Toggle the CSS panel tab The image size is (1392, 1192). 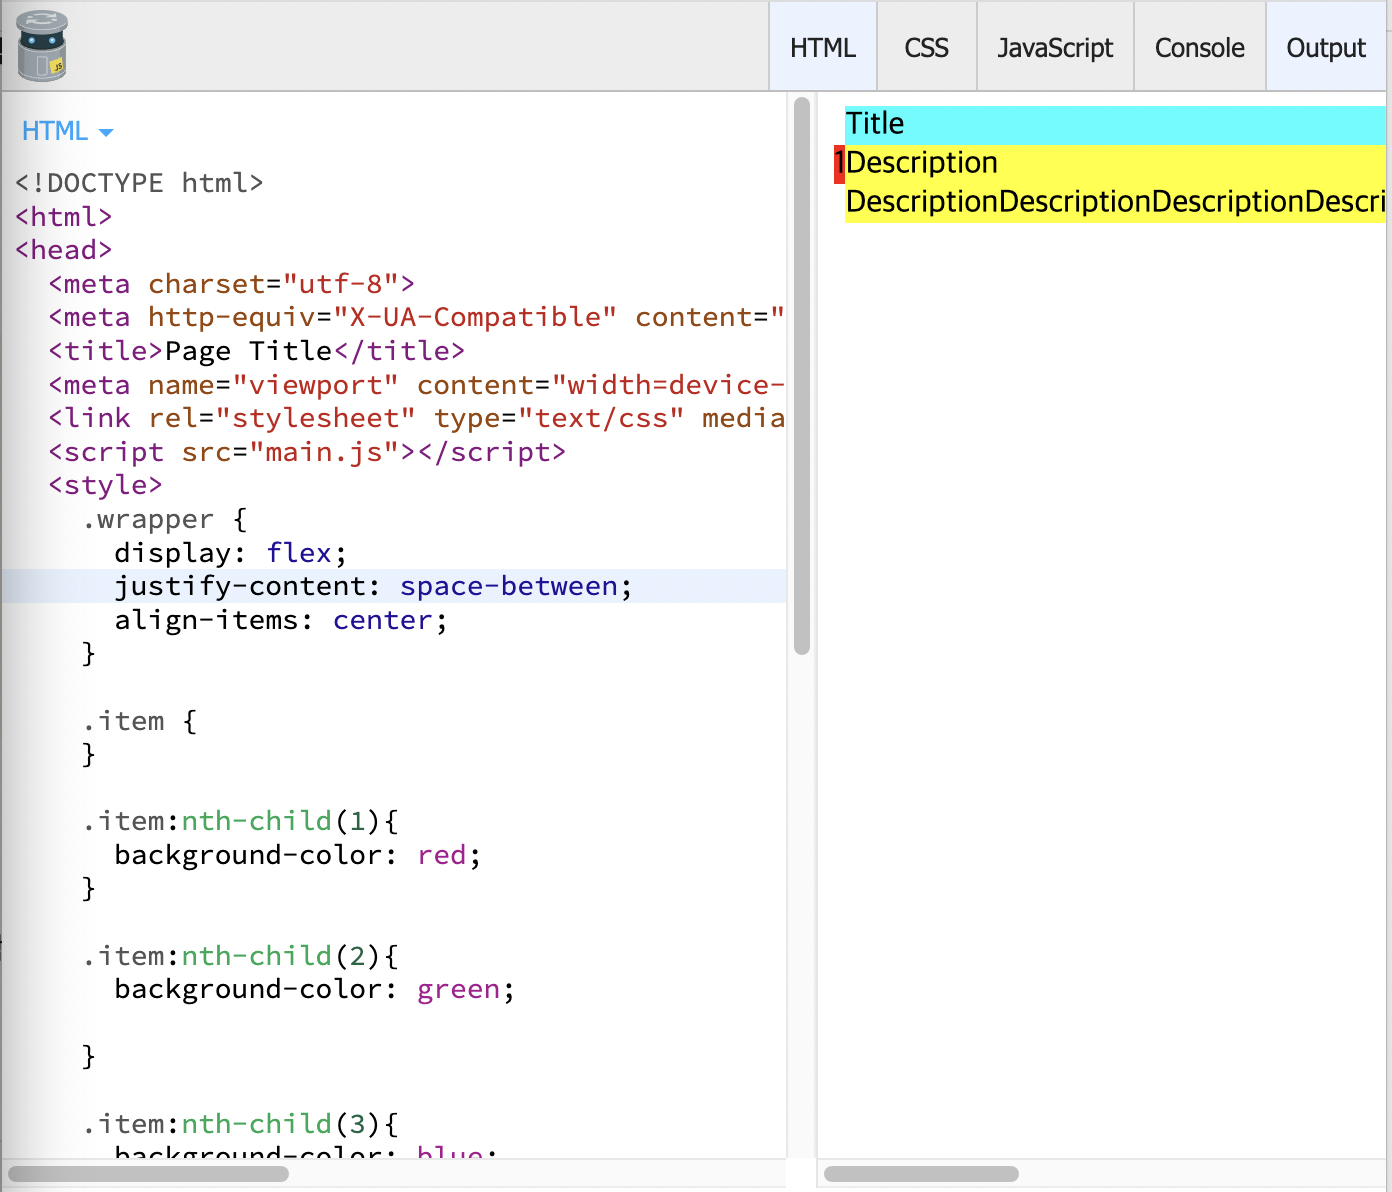click(x=927, y=47)
